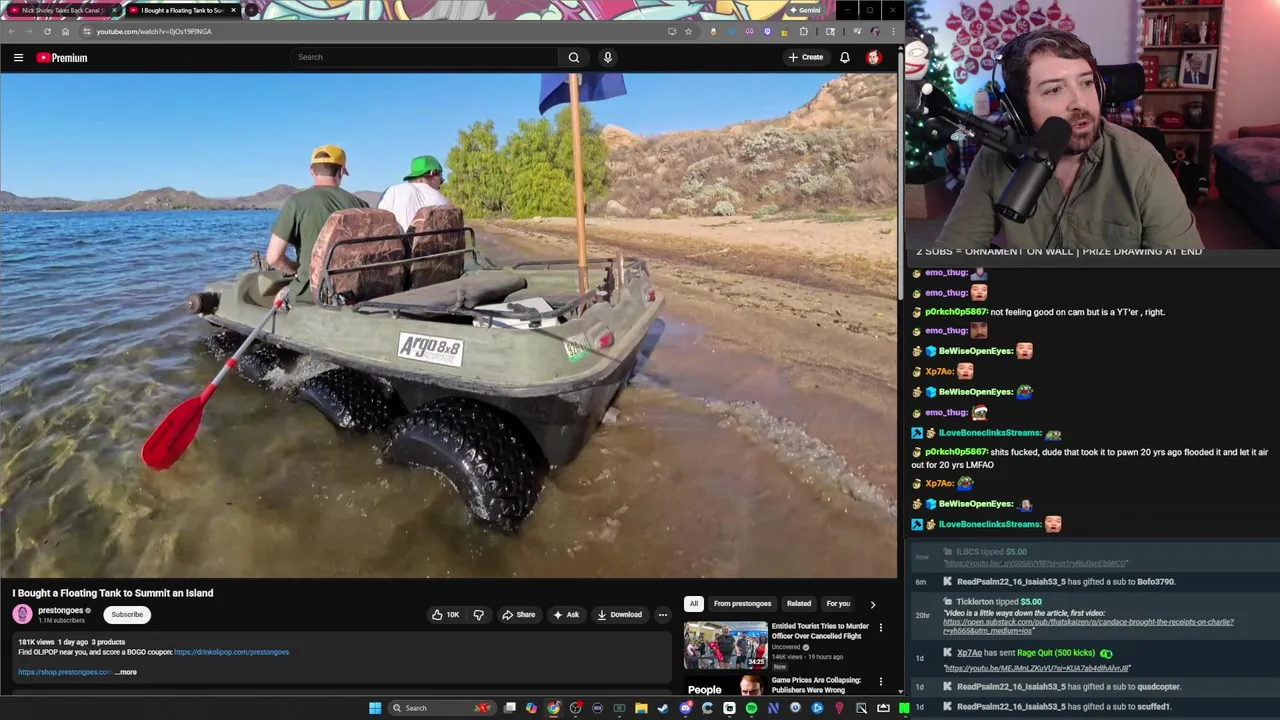Screen dimensions: 1280x720
Task: Open options for Entitled Tourist video
Action: coord(880,628)
